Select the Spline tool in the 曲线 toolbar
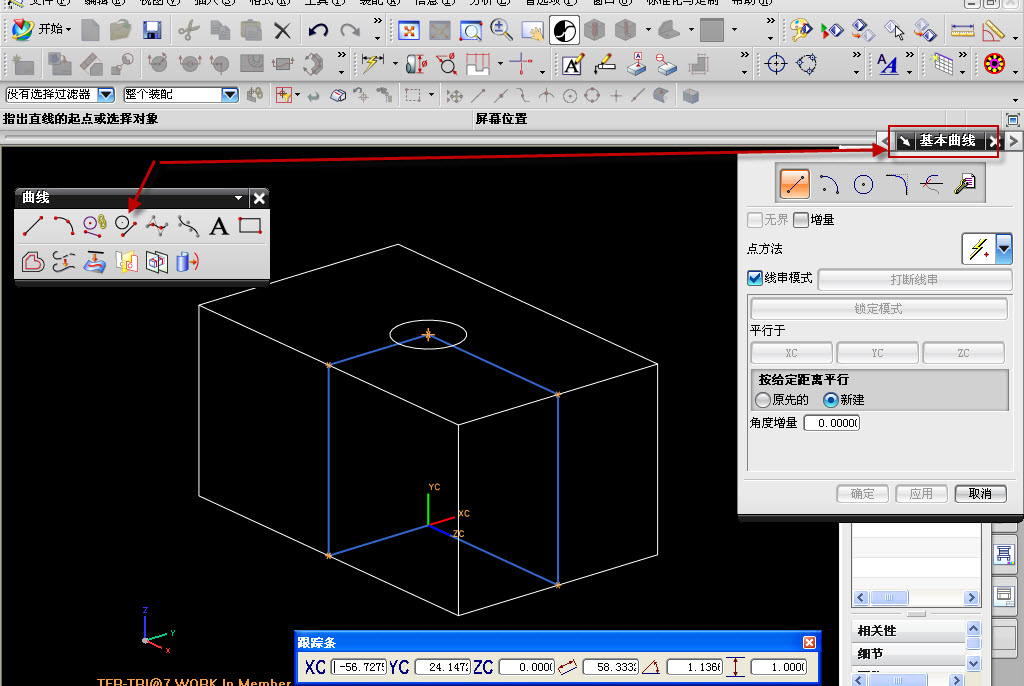The image size is (1024, 686). 157,226
